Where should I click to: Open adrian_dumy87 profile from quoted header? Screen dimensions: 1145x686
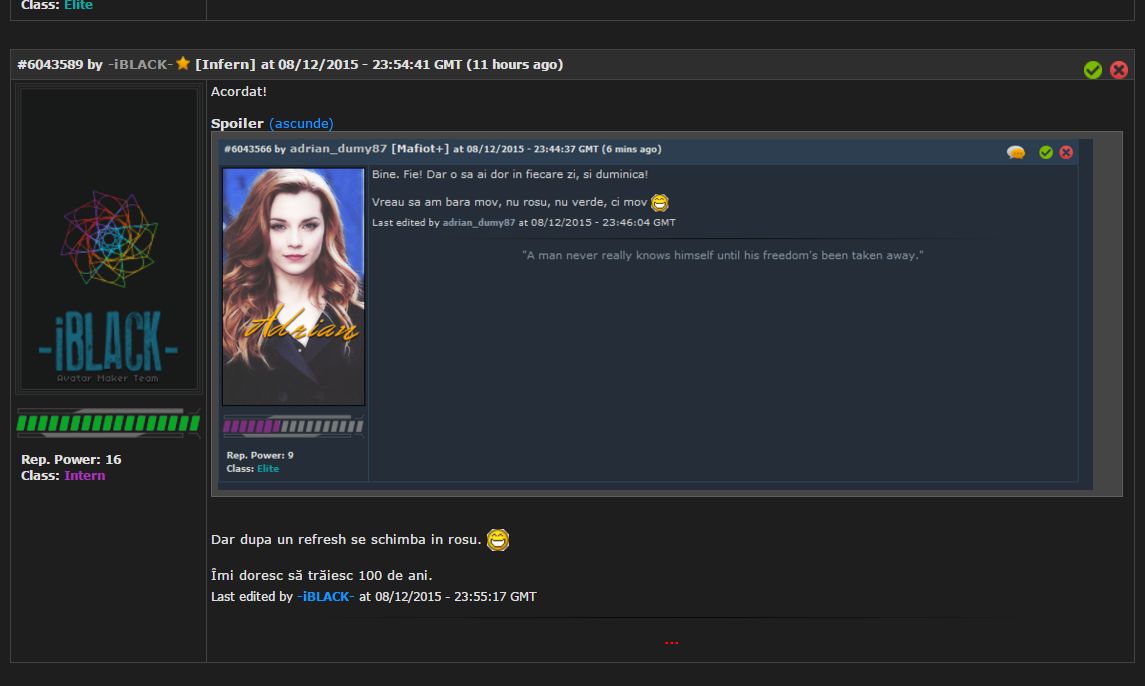[338, 149]
